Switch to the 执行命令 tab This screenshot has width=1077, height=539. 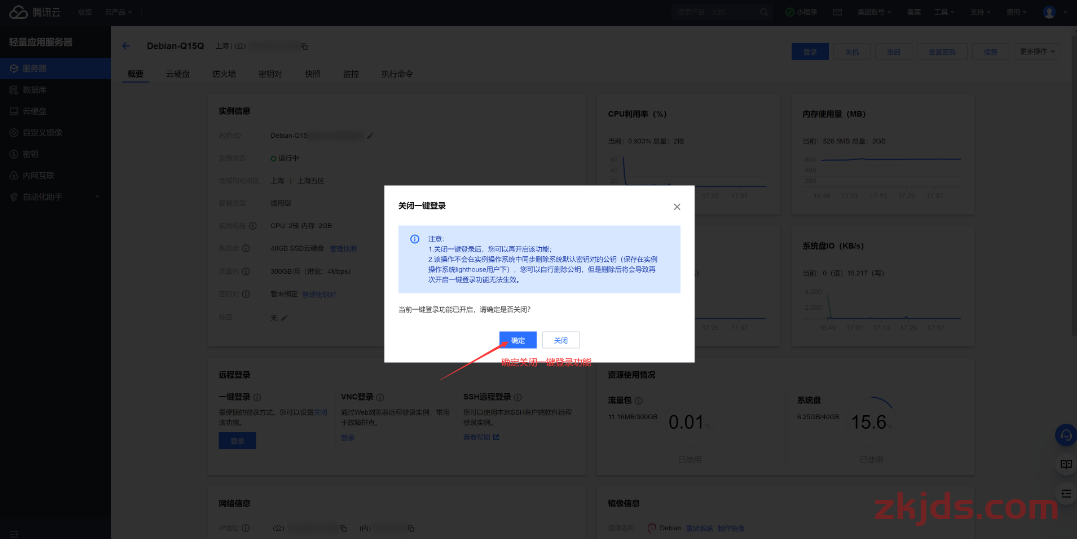(397, 73)
